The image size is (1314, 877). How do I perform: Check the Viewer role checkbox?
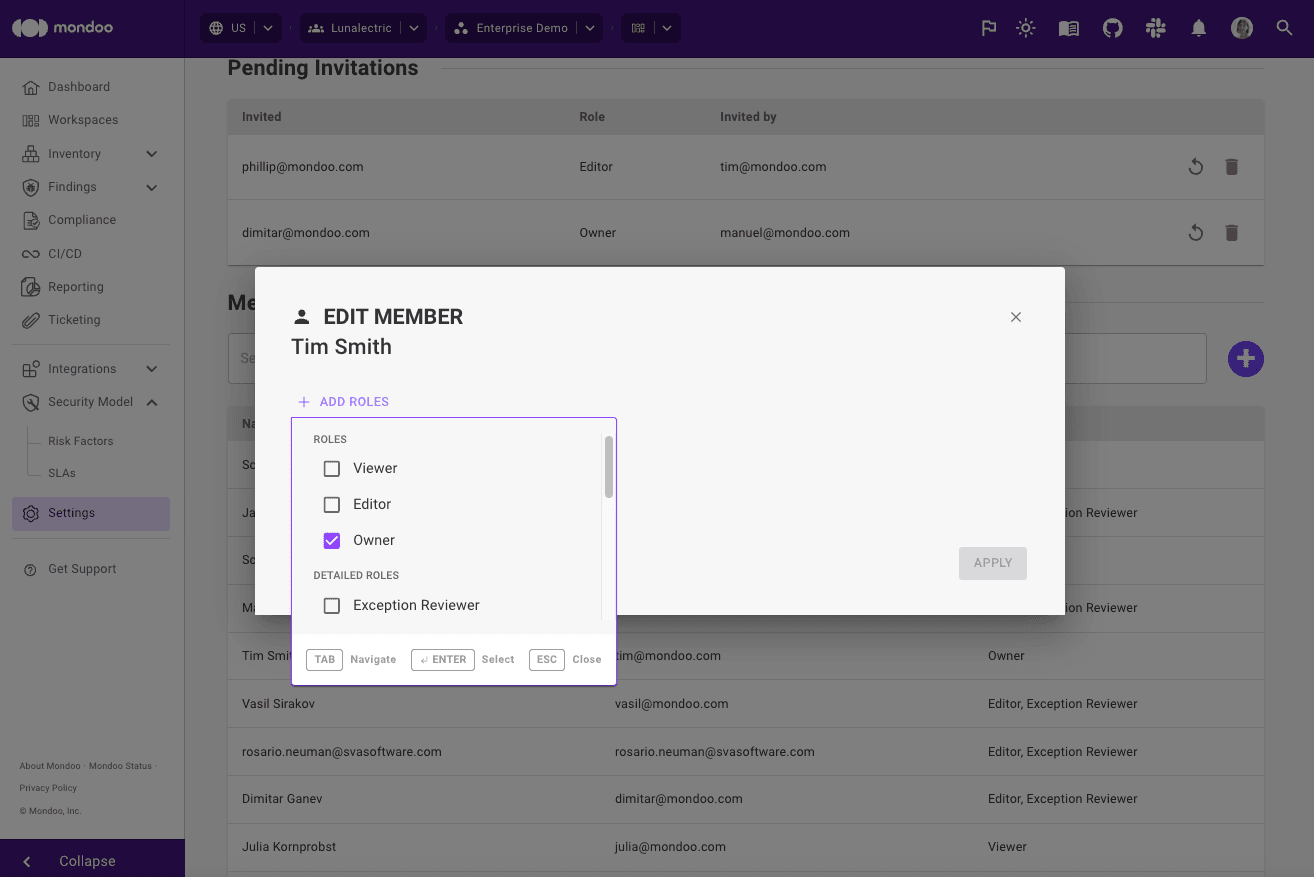point(332,468)
